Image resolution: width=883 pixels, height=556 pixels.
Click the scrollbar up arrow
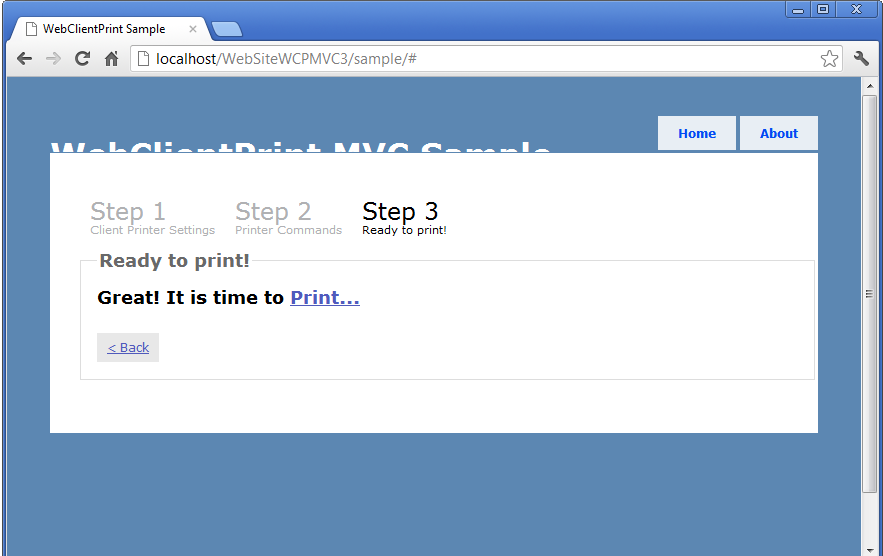(869, 86)
